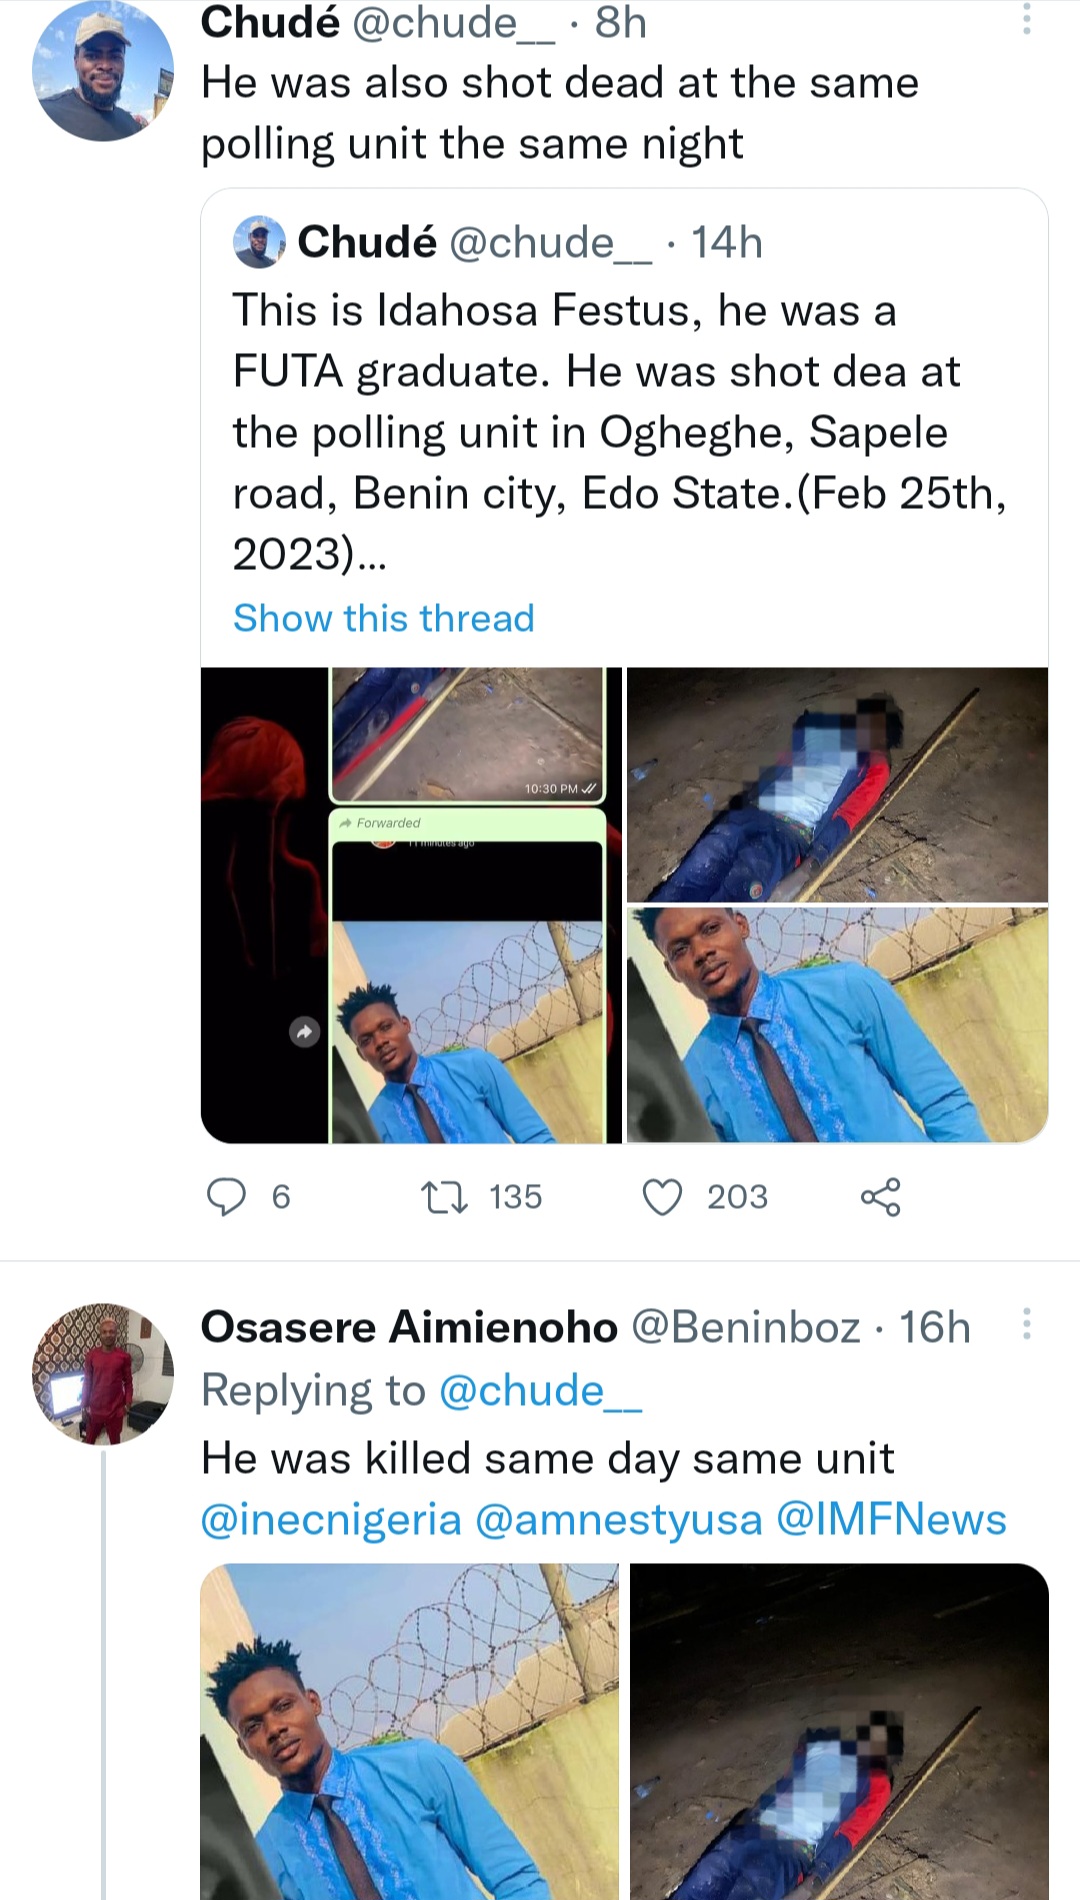Open the blue shirt photo in Osasere's reply
This screenshot has width=1080, height=1900.
pyautogui.click(x=409, y=1730)
